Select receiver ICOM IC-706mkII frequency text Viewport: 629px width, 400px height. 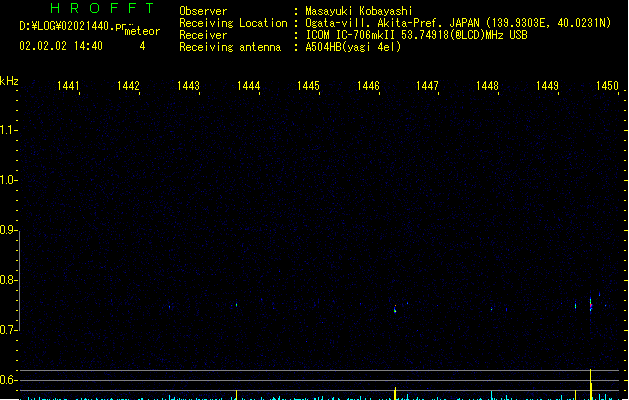pyautogui.click(x=416, y=35)
